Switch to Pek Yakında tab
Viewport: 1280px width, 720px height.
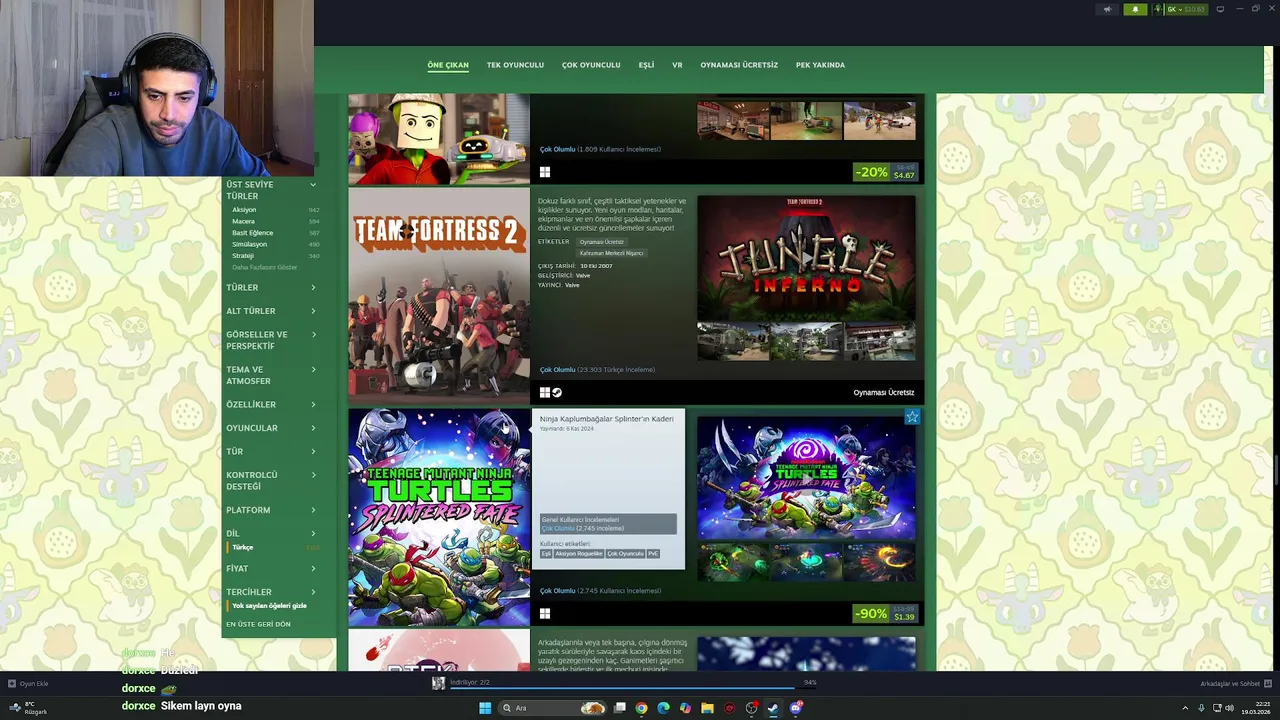(x=820, y=65)
